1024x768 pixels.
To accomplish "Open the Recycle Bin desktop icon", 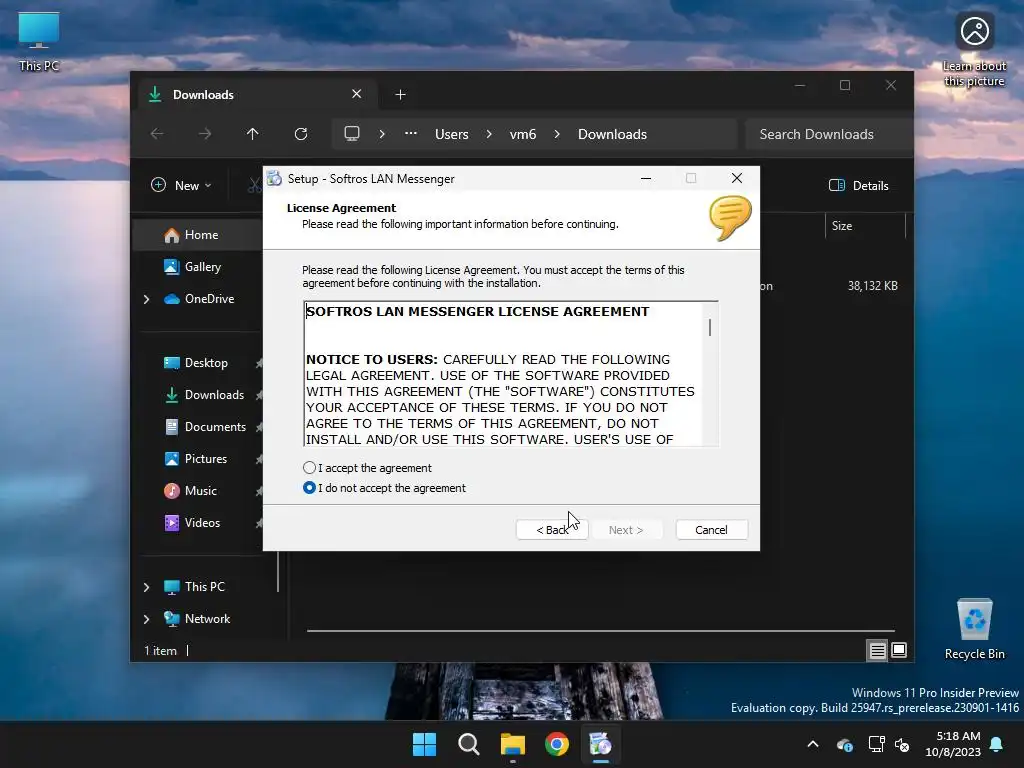I will point(974,629).
